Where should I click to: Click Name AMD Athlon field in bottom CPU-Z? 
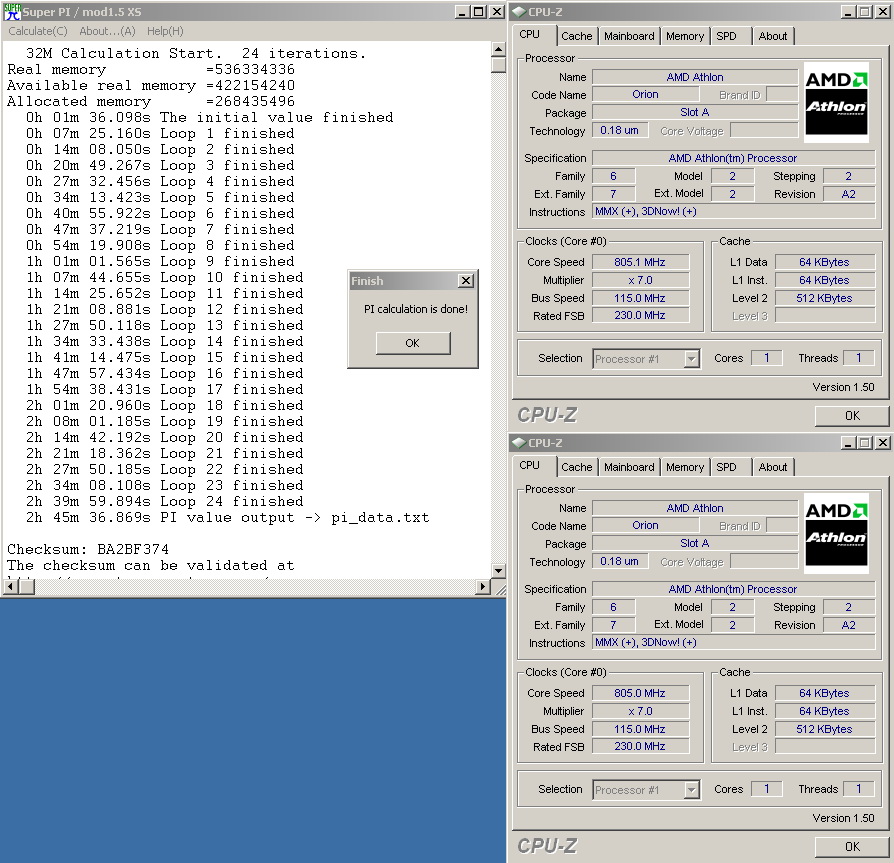tap(694, 508)
